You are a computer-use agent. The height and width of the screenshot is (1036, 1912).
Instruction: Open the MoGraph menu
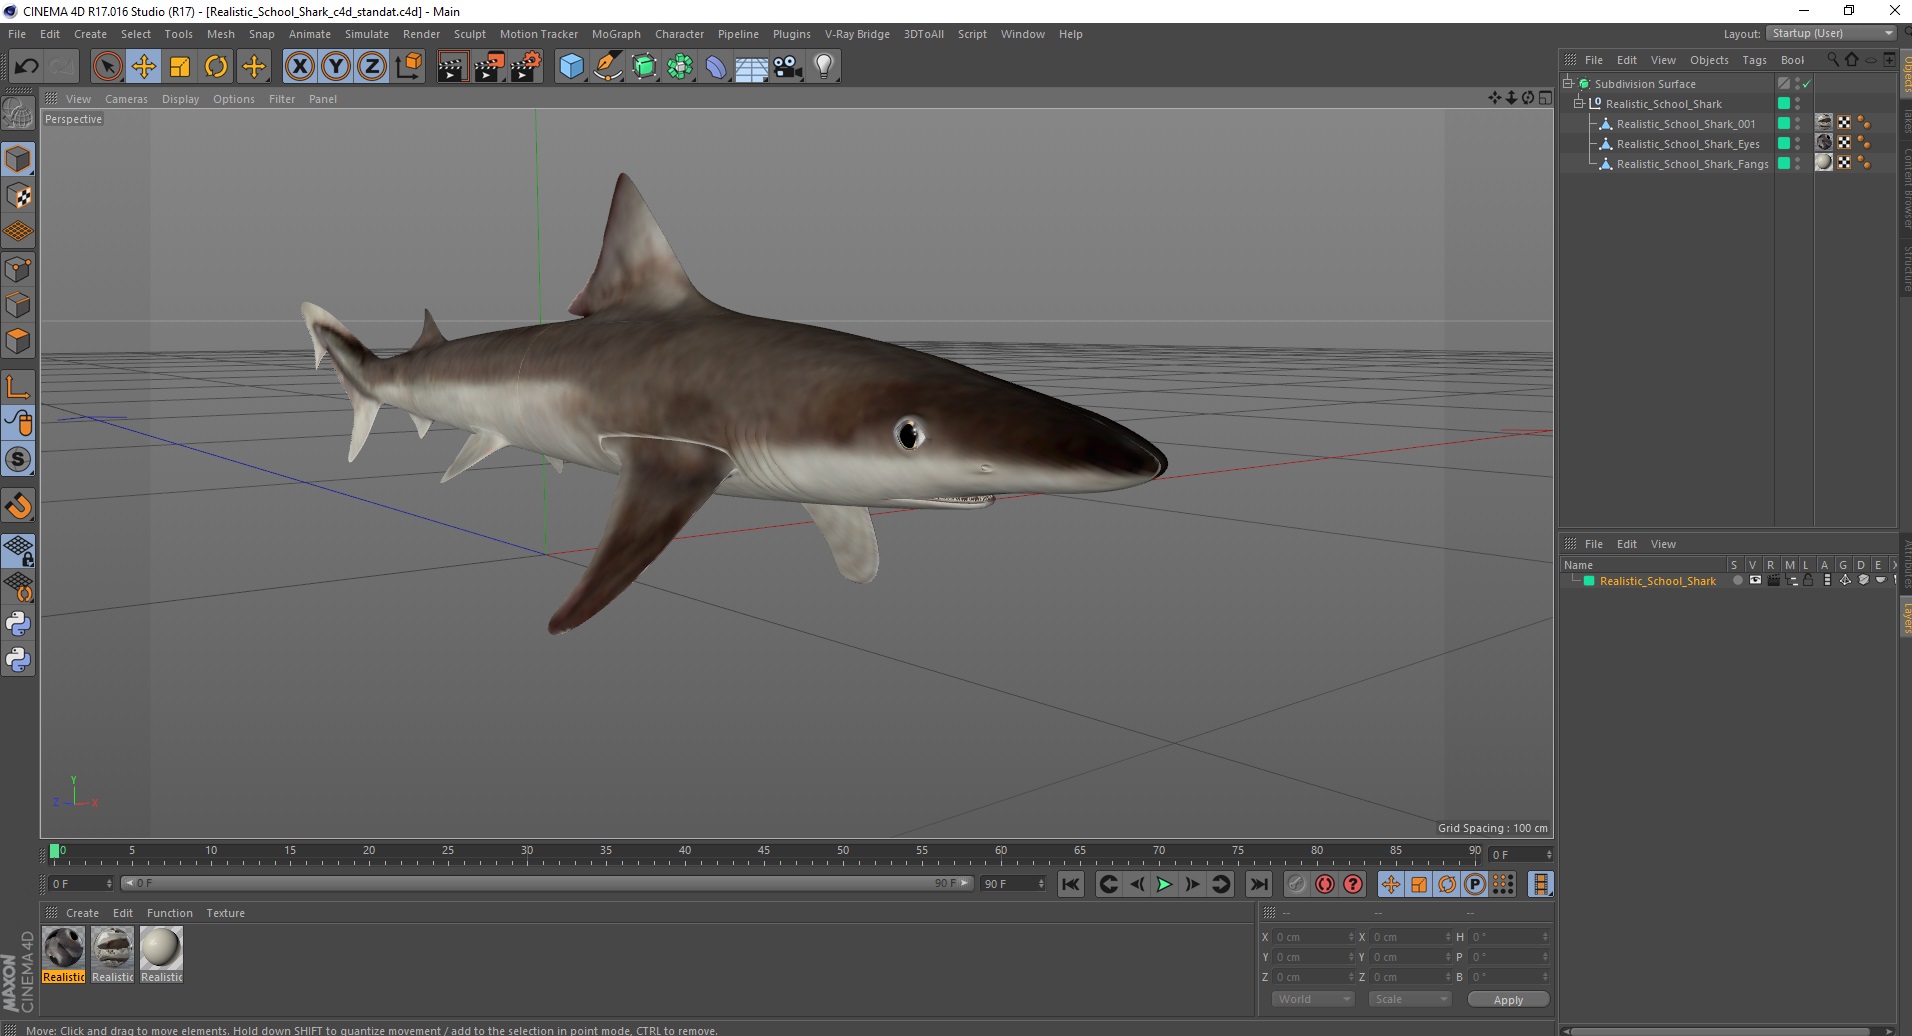pyautogui.click(x=616, y=34)
